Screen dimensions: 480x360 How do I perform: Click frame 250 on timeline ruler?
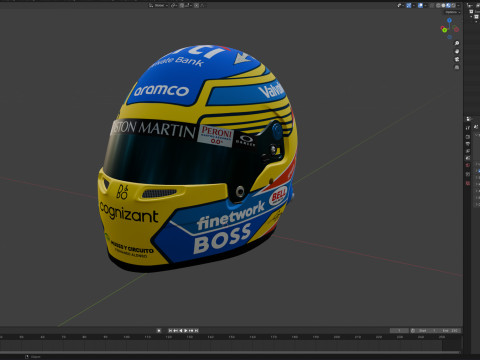(442, 337)
